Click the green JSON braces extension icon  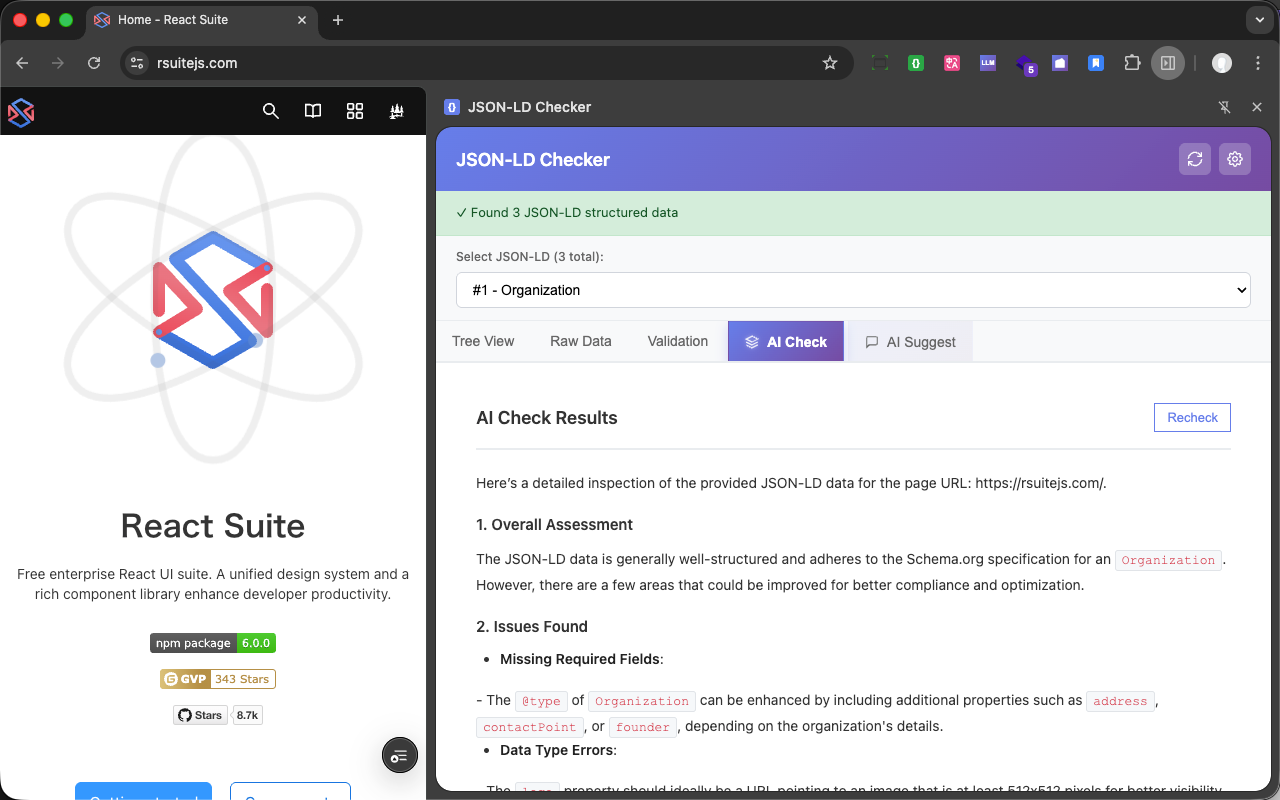pos(916,63)
